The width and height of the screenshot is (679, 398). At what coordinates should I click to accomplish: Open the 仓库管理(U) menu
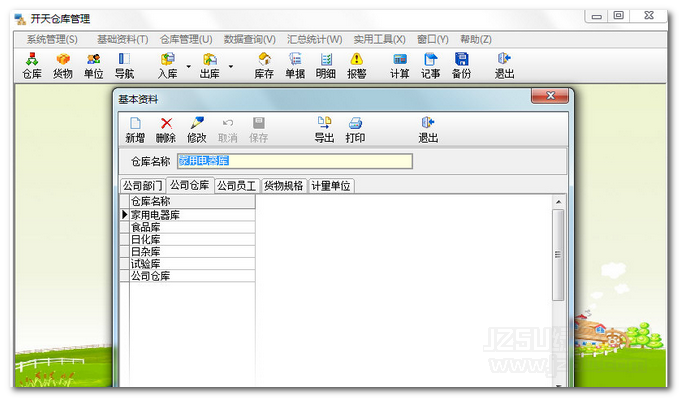coord(186,39)
